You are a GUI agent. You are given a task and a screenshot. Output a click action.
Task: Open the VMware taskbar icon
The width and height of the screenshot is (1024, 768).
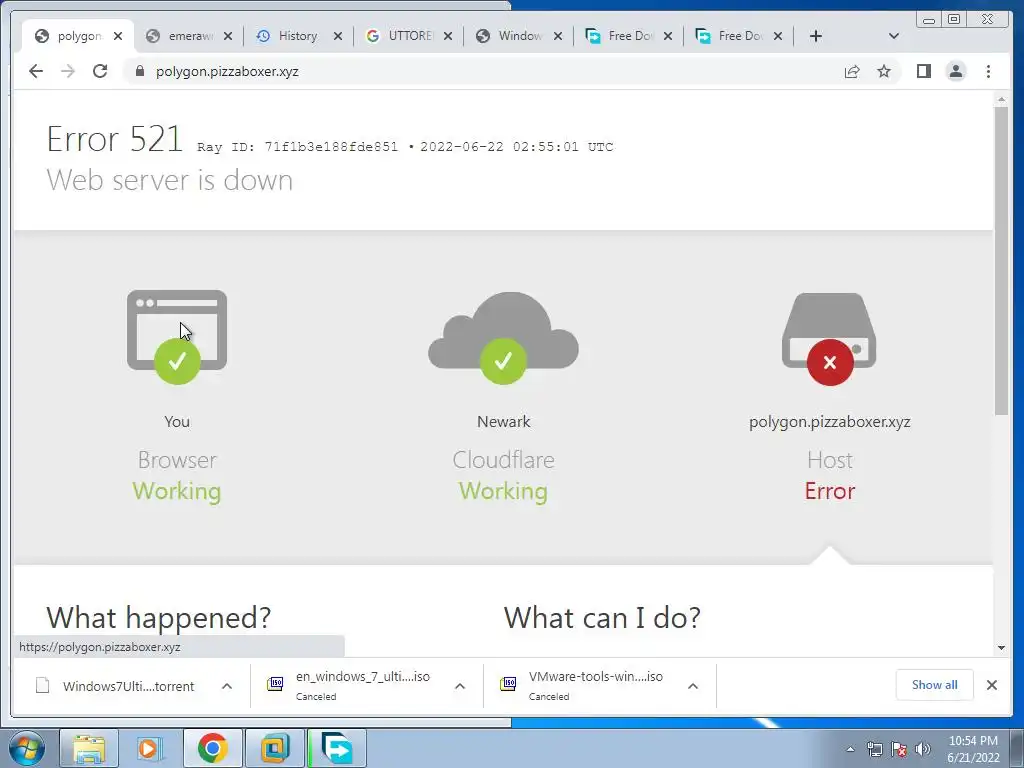pos(274,748)
